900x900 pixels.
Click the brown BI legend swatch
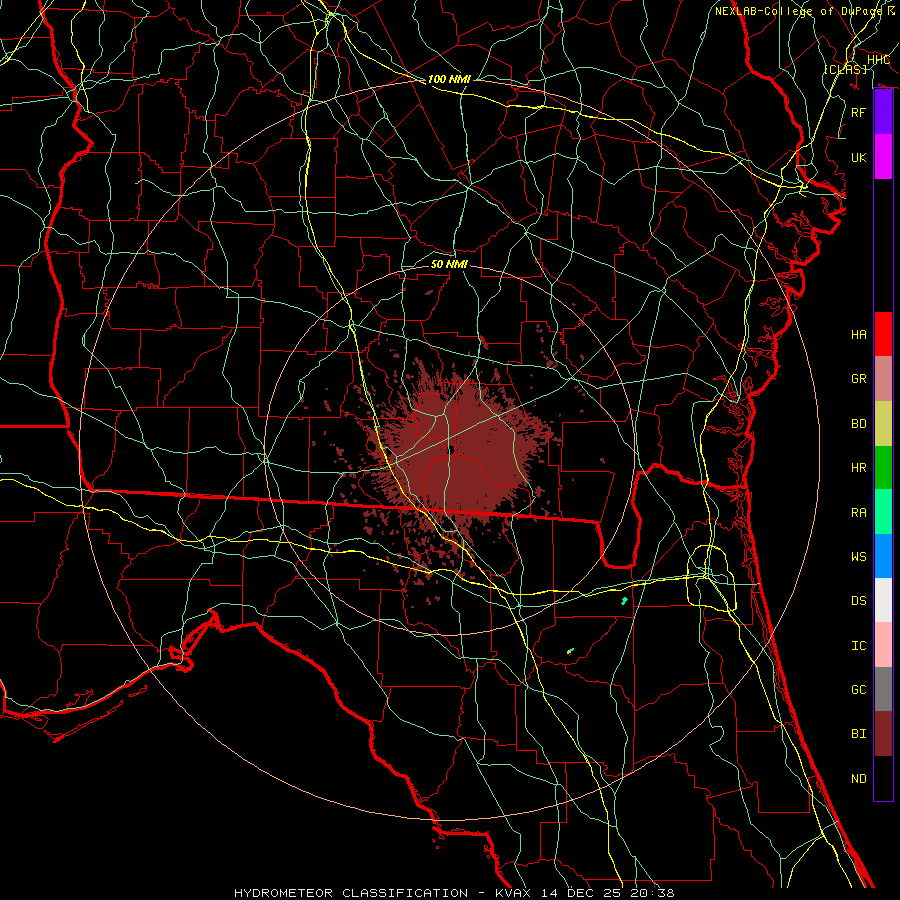[883, 734]
